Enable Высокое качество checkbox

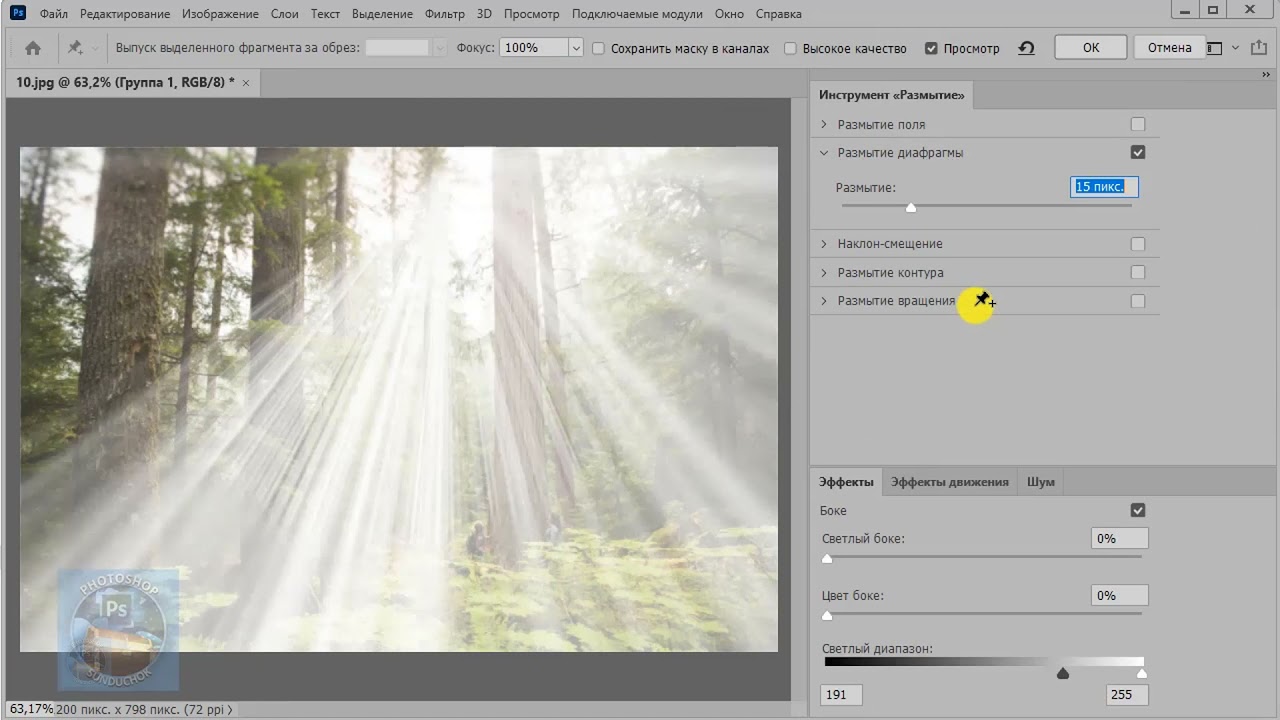click(791, 48)
